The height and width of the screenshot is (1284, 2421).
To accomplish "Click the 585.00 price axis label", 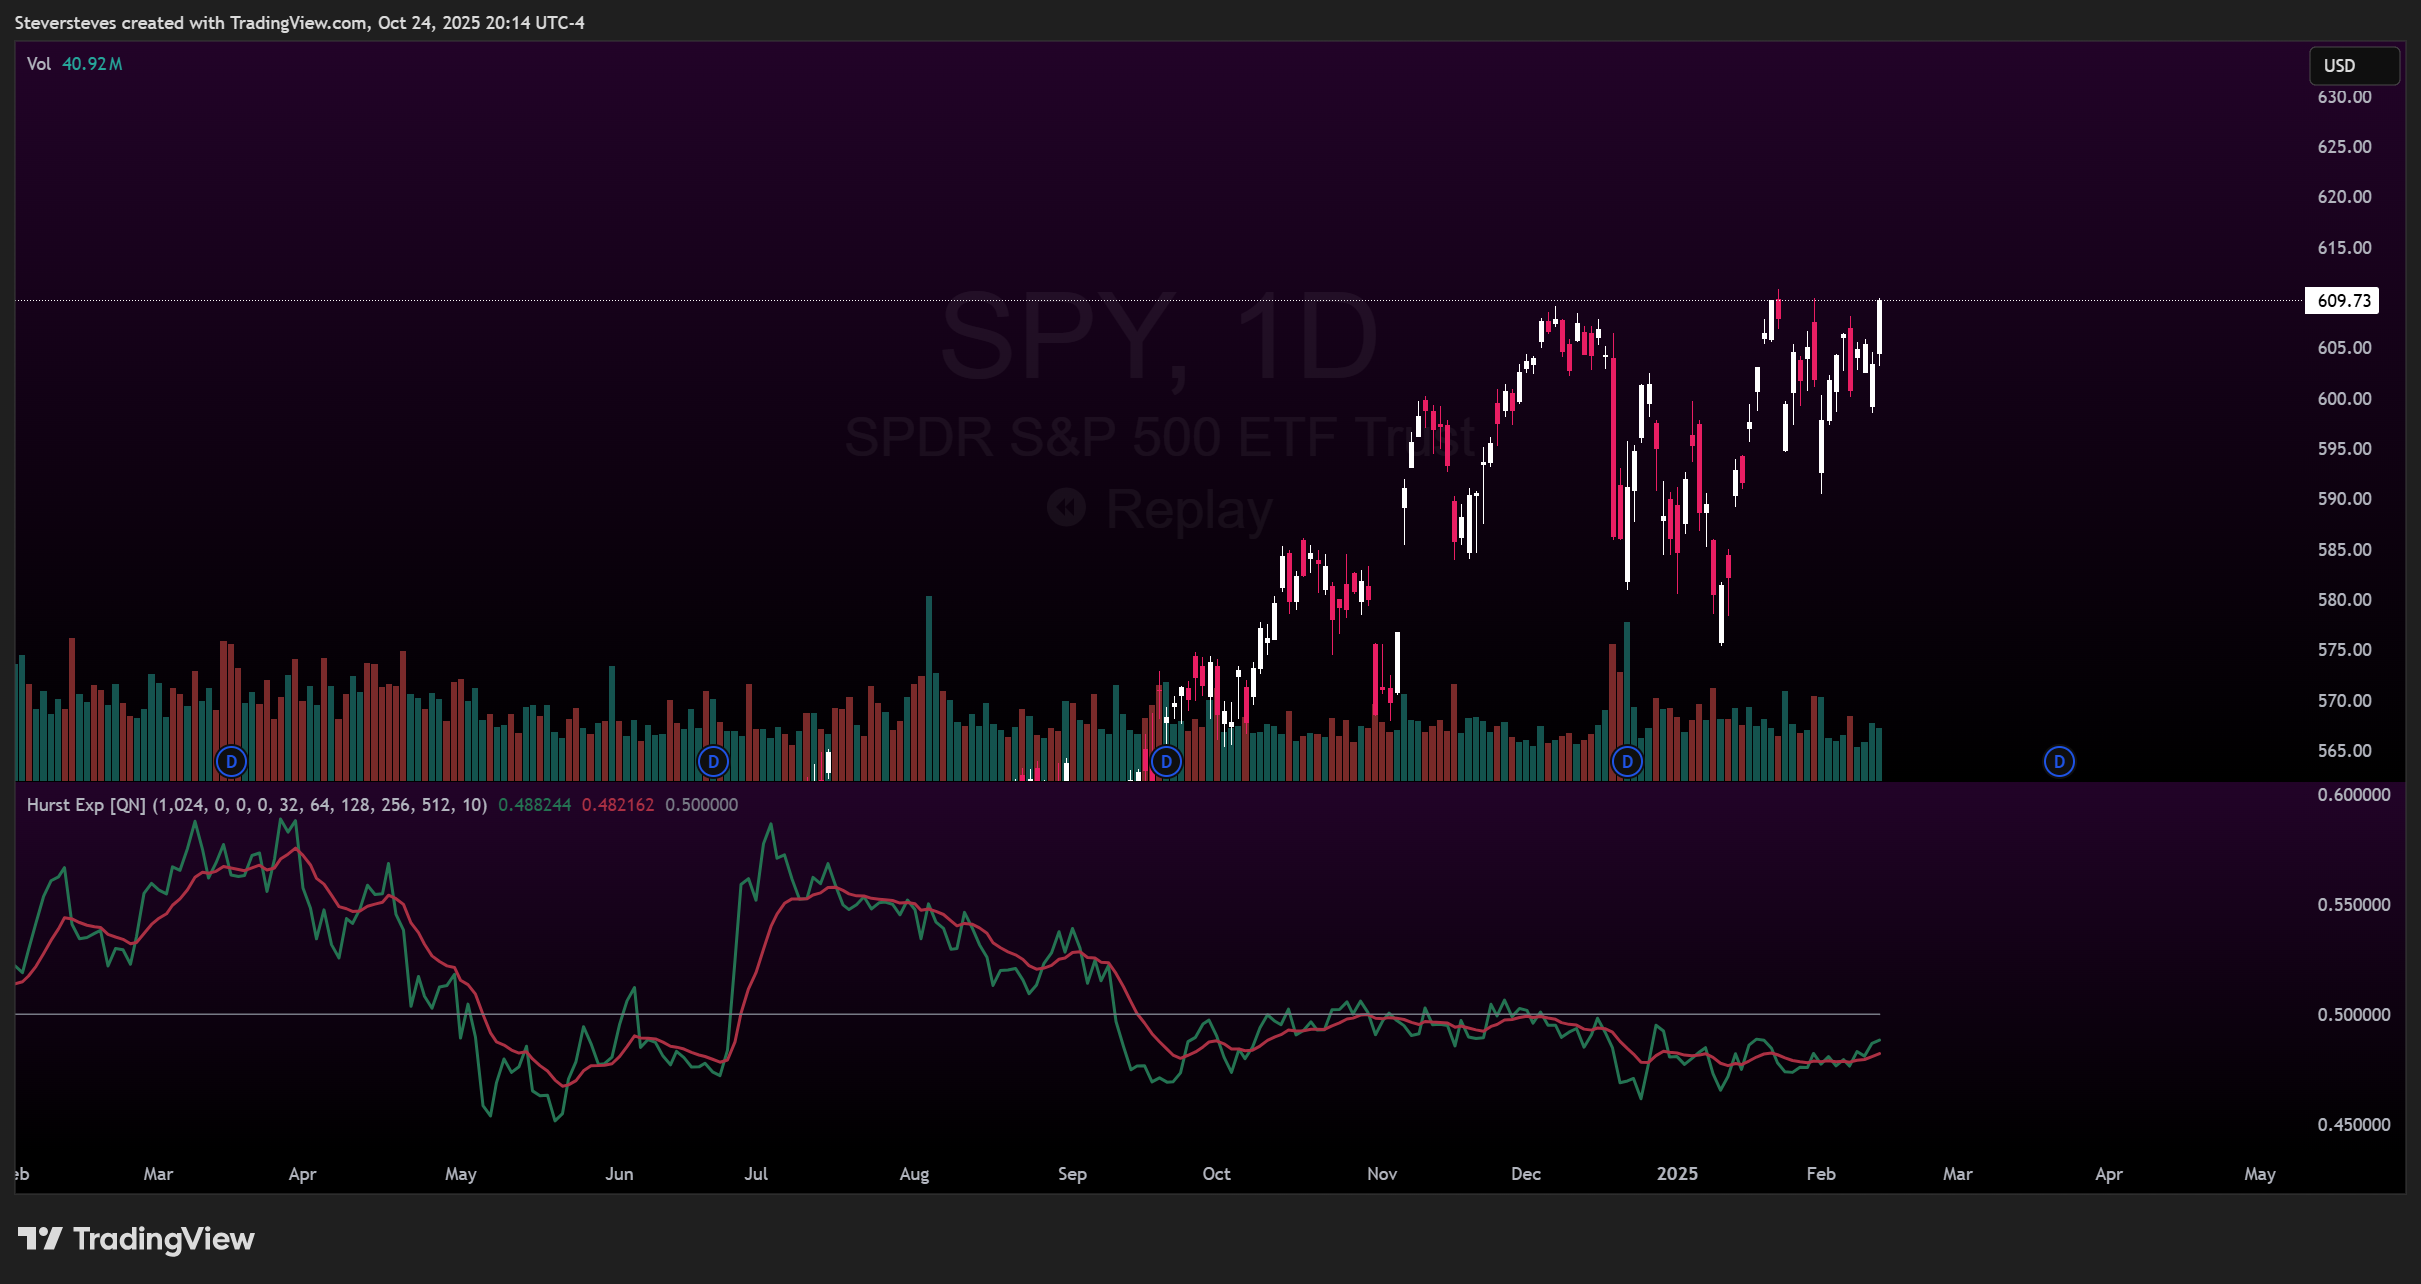I will coord(2344,550).
